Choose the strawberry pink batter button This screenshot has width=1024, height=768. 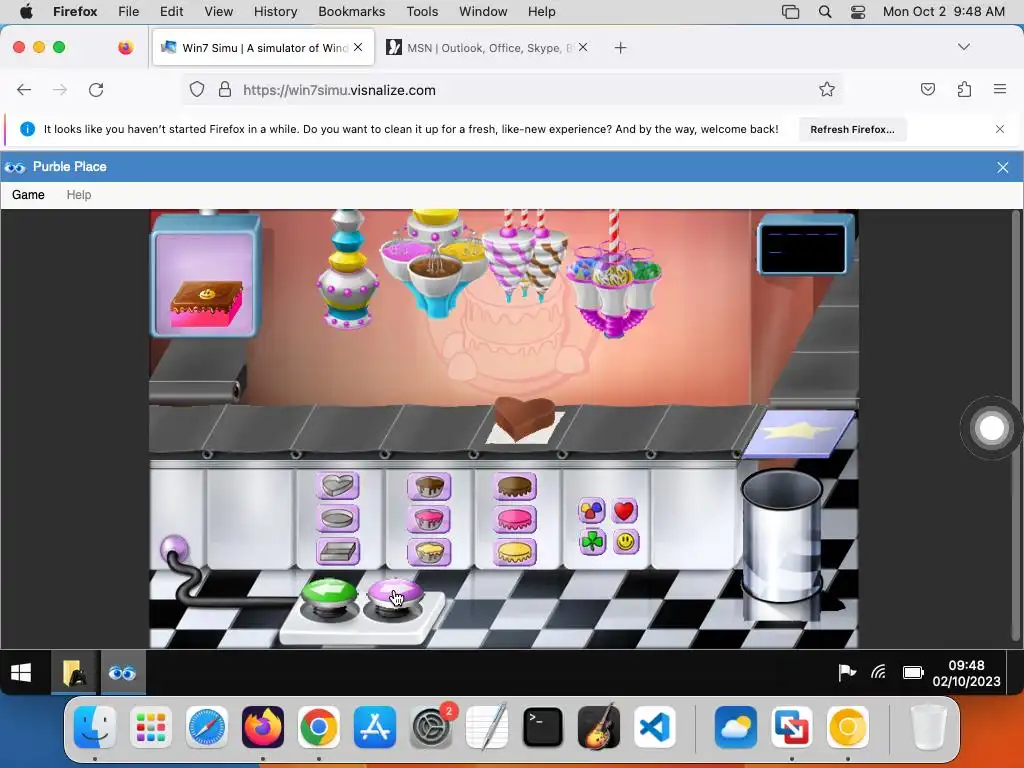(x=428, y=519)
